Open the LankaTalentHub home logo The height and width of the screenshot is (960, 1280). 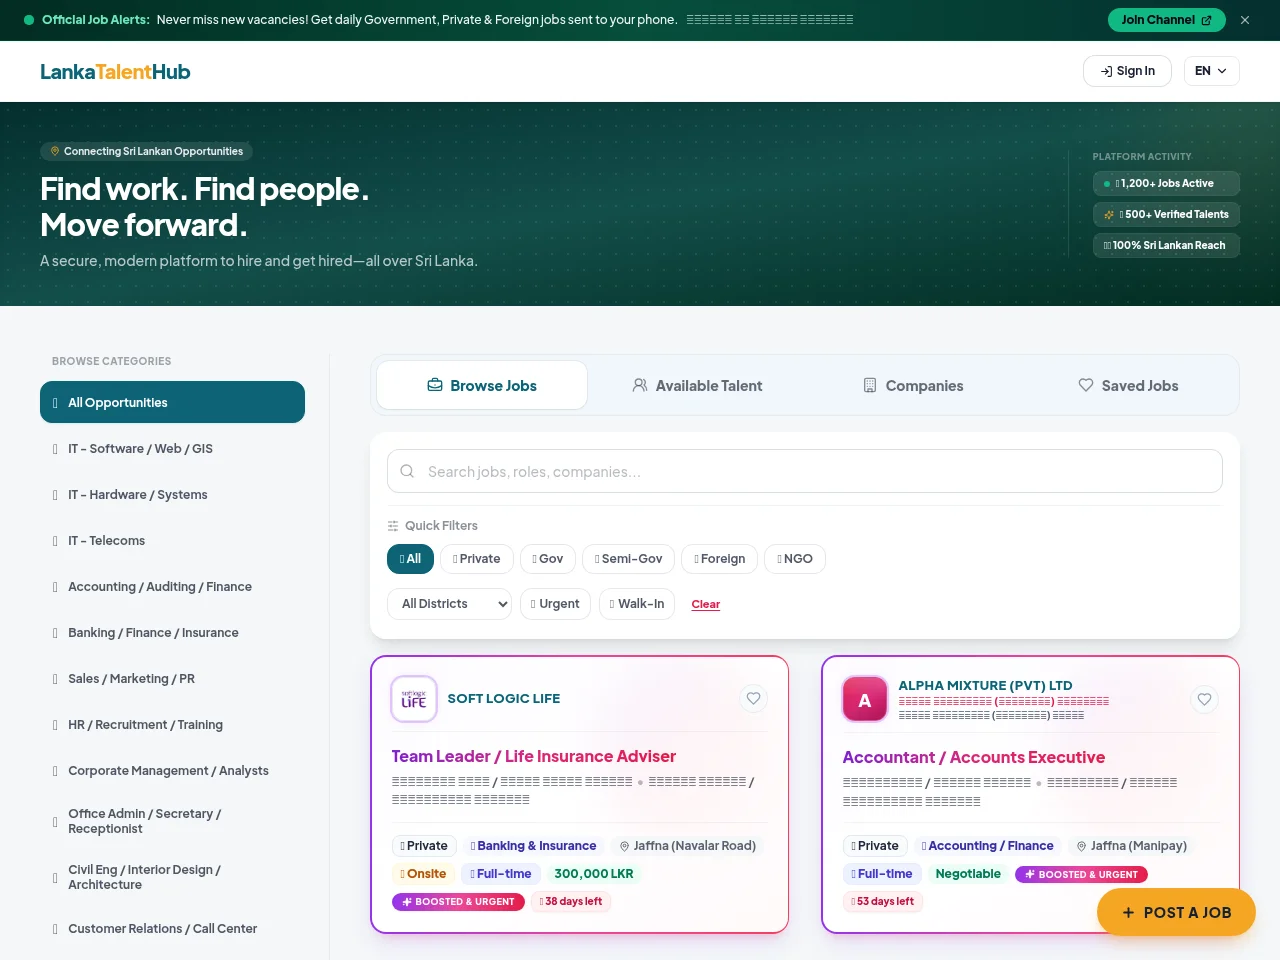click(x=115, y=71)
